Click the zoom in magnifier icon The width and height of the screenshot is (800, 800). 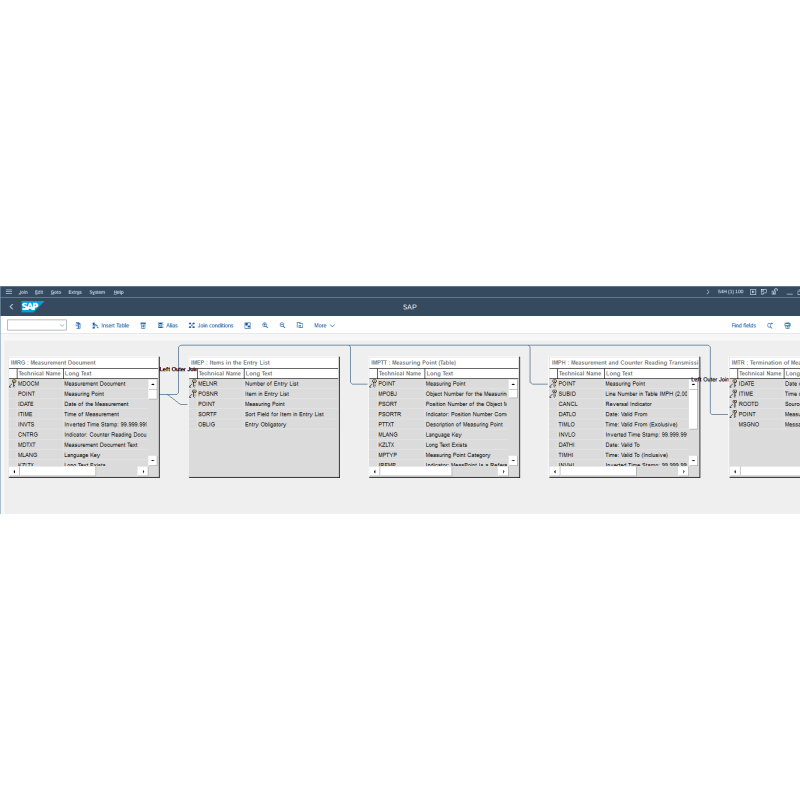point(265,325)
